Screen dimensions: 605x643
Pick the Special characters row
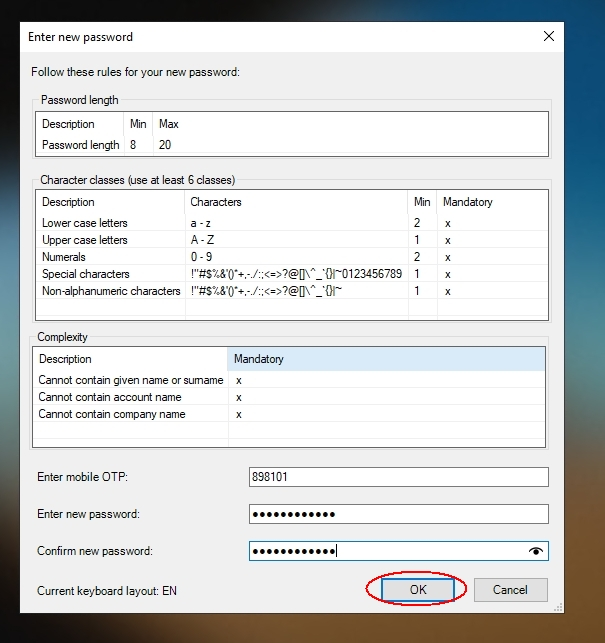[86, 274]
